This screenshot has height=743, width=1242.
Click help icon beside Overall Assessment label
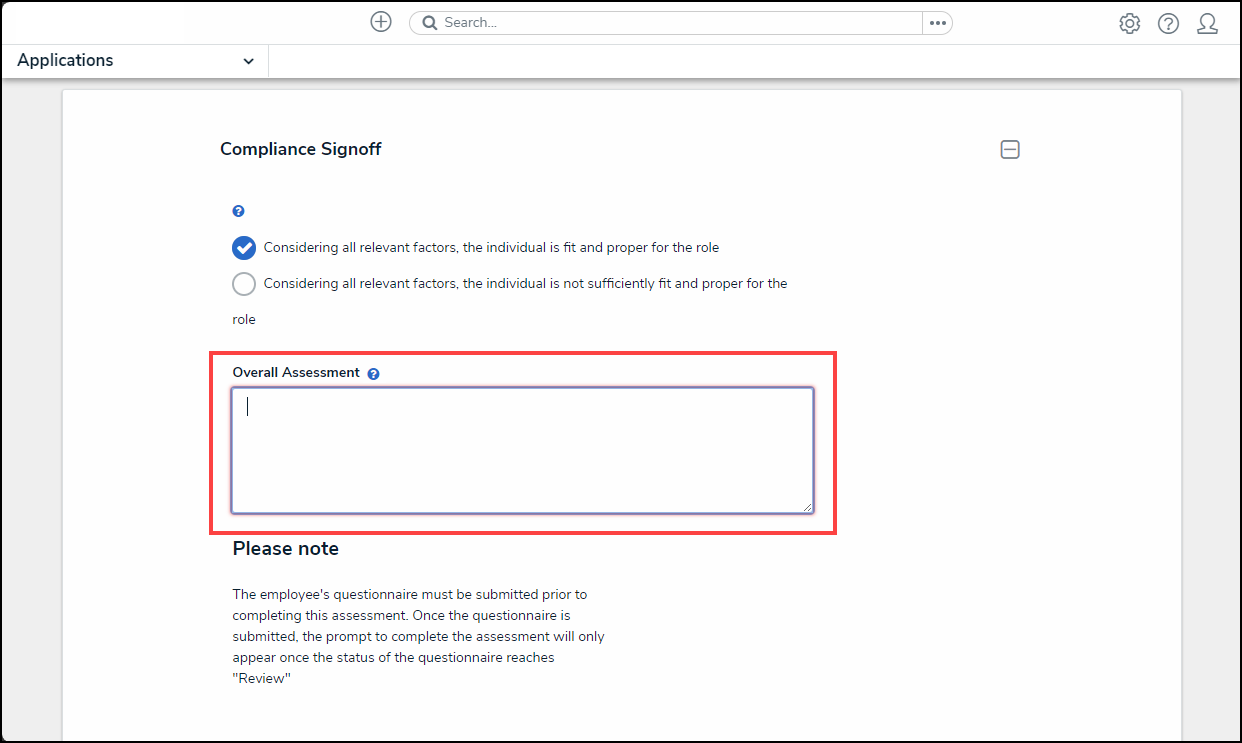[373, 374]
